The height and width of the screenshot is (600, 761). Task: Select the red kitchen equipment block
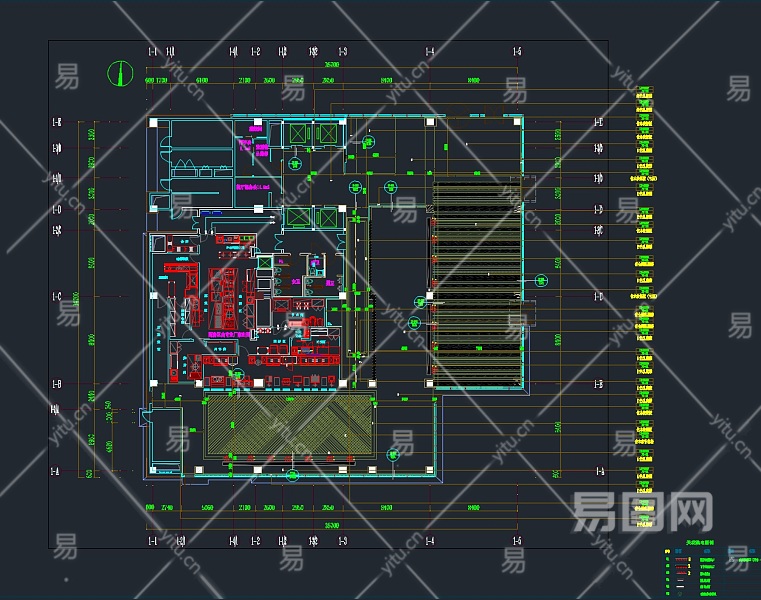[222, 300]
